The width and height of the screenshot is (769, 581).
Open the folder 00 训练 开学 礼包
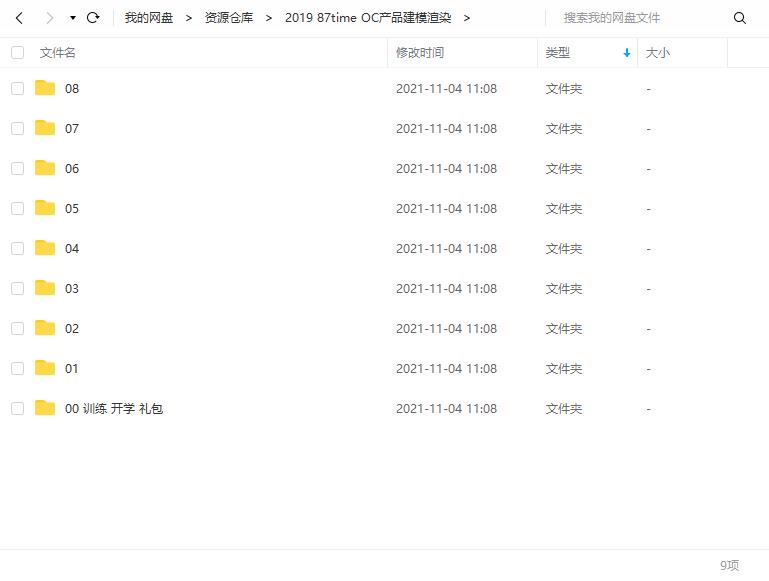pos(114,408)
